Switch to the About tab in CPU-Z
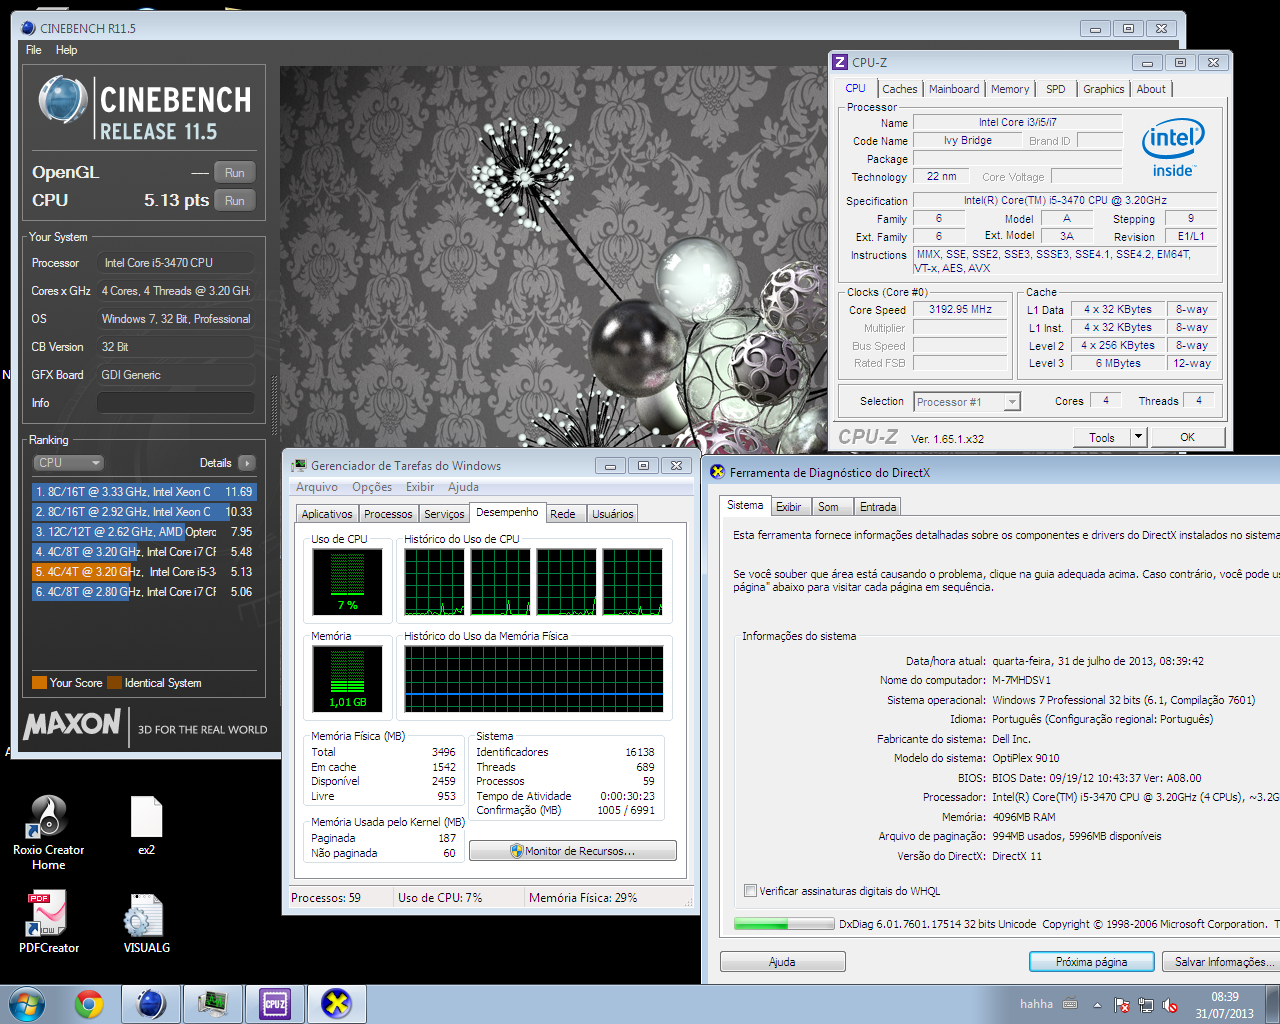 (1151, 89)
